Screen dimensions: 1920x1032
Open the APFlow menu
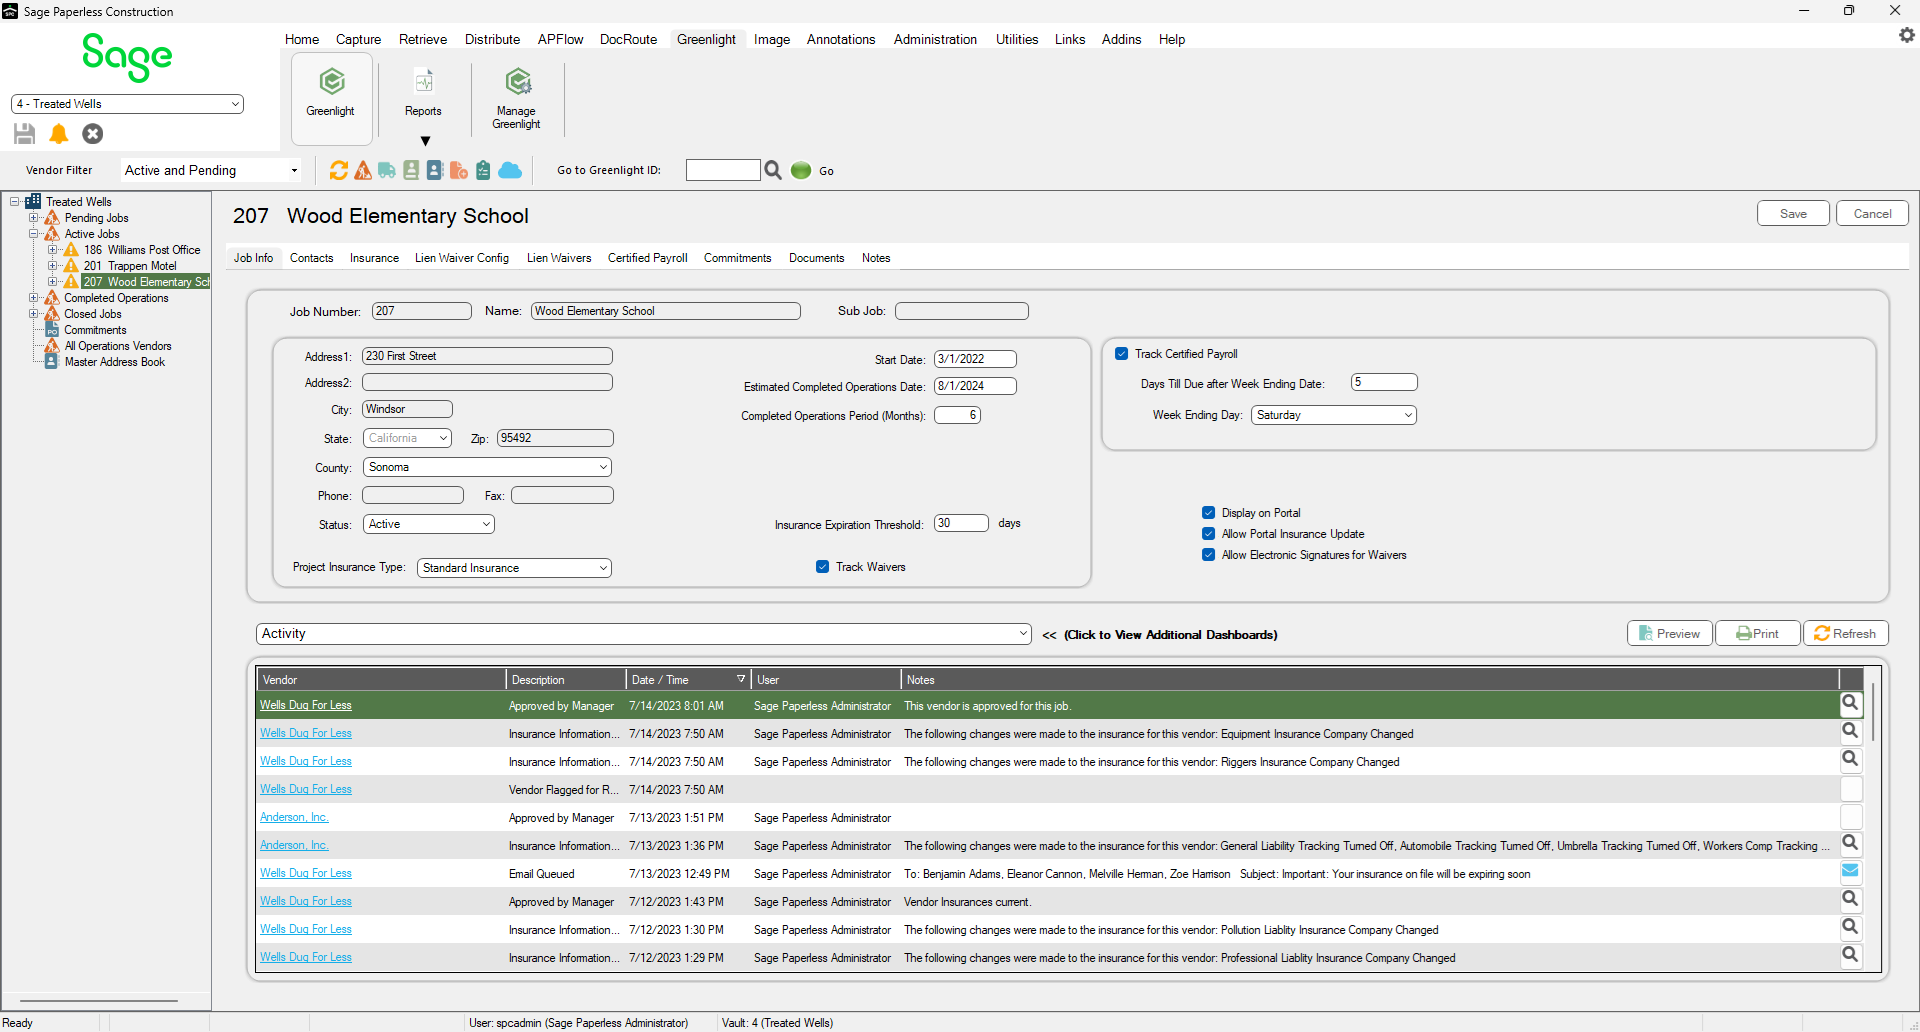(x=560, y=39)
